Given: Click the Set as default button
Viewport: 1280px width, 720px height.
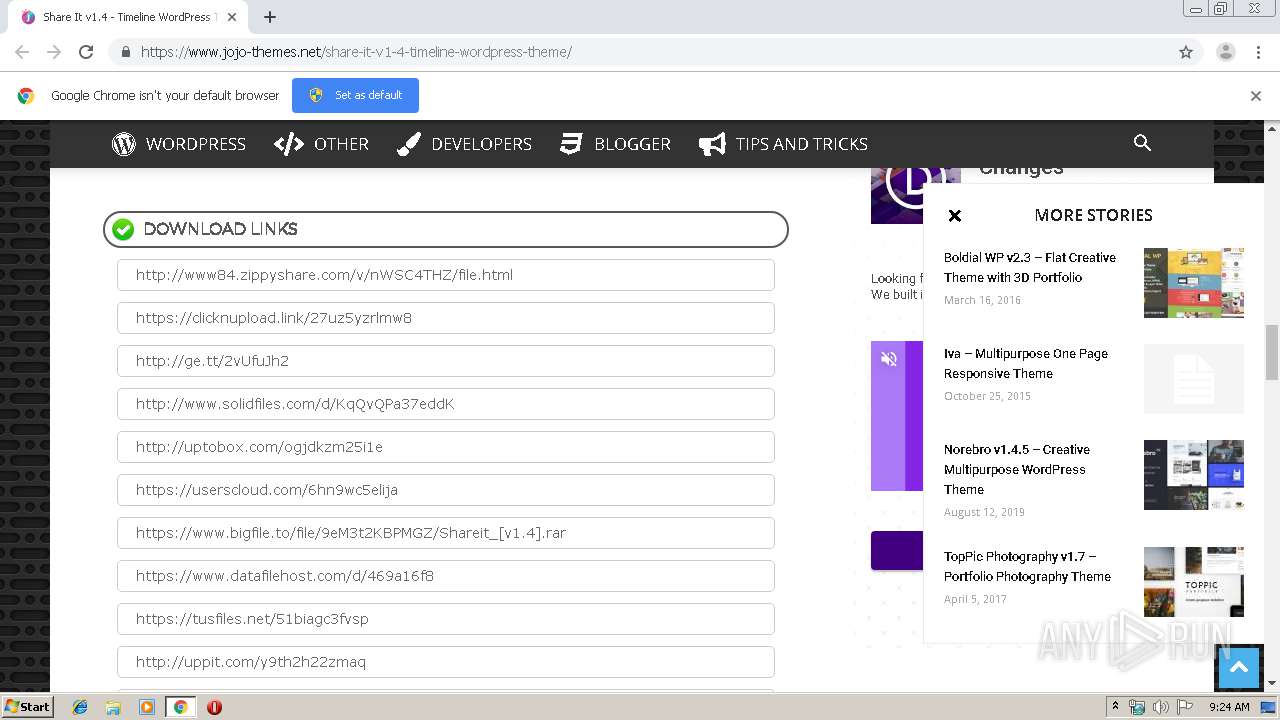Looking at the screenshot, I should pyautogui.click(x=355, y=95).
